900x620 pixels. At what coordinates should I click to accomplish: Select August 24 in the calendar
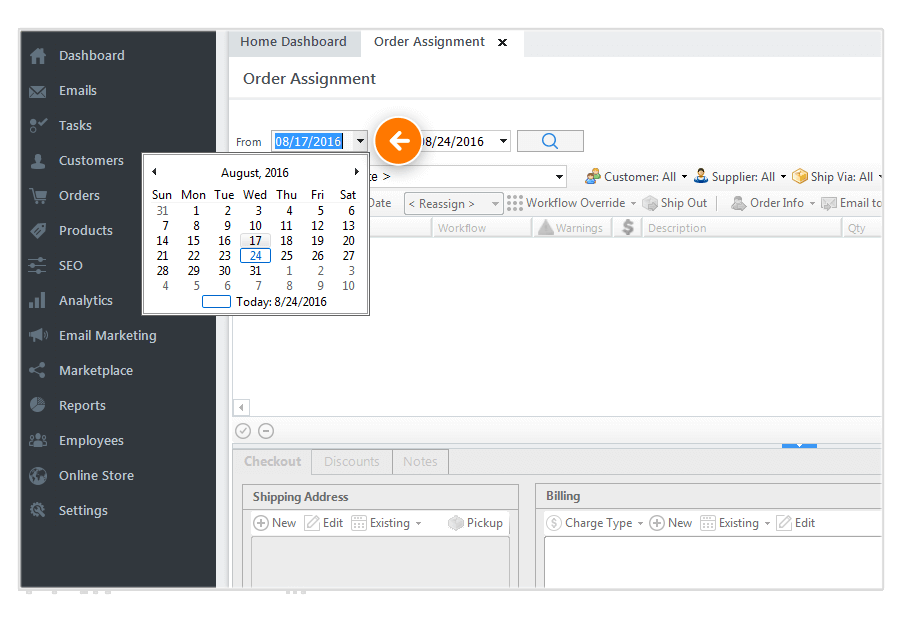[x=255, y=255]
